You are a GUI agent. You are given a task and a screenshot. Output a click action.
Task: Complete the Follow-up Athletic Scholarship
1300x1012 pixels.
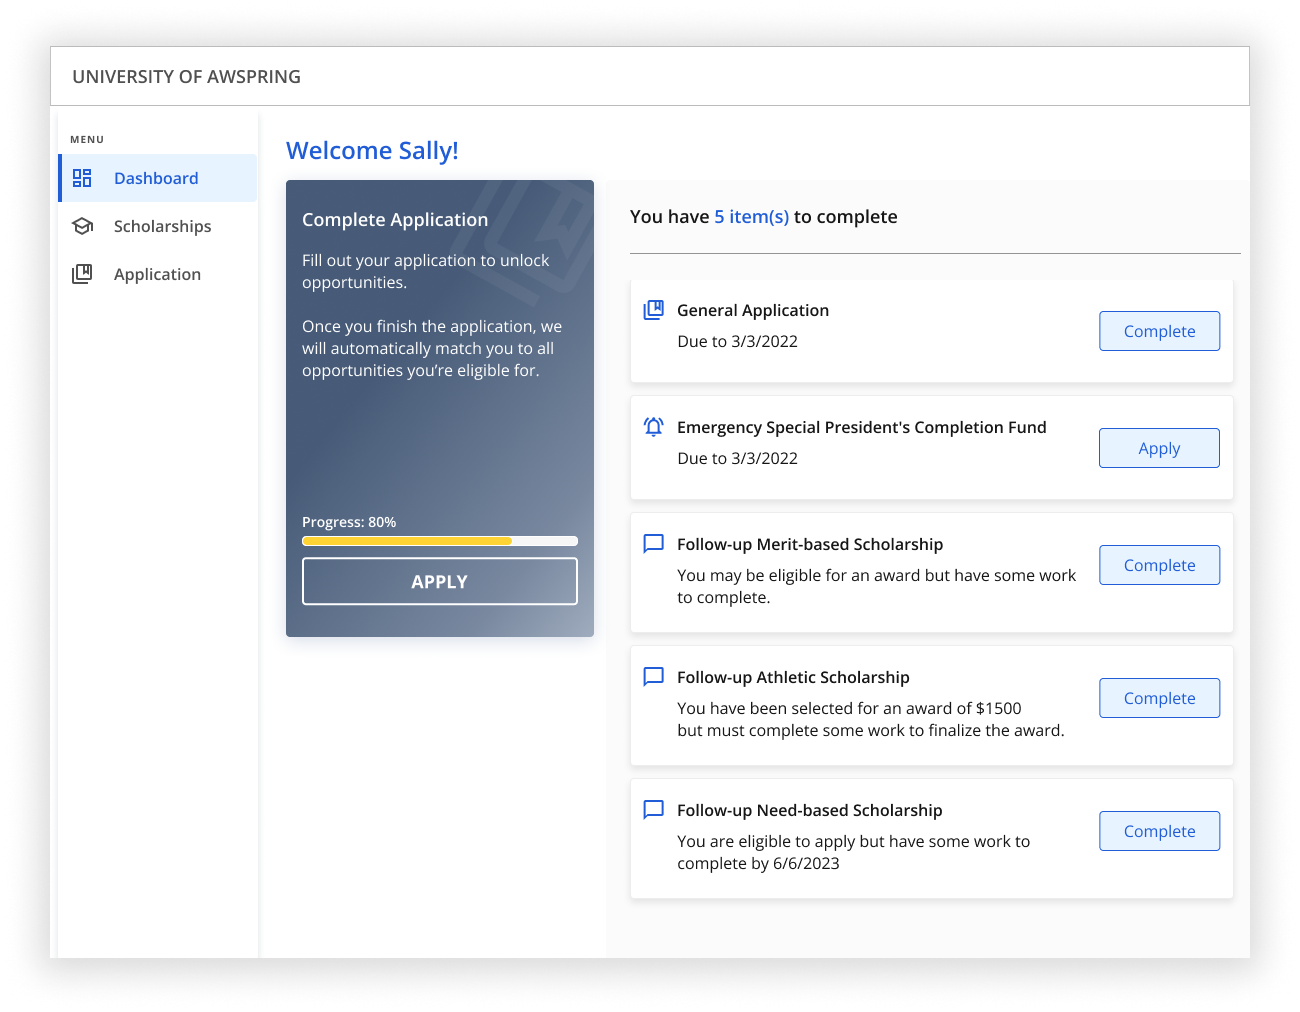tap(1159, 698)
